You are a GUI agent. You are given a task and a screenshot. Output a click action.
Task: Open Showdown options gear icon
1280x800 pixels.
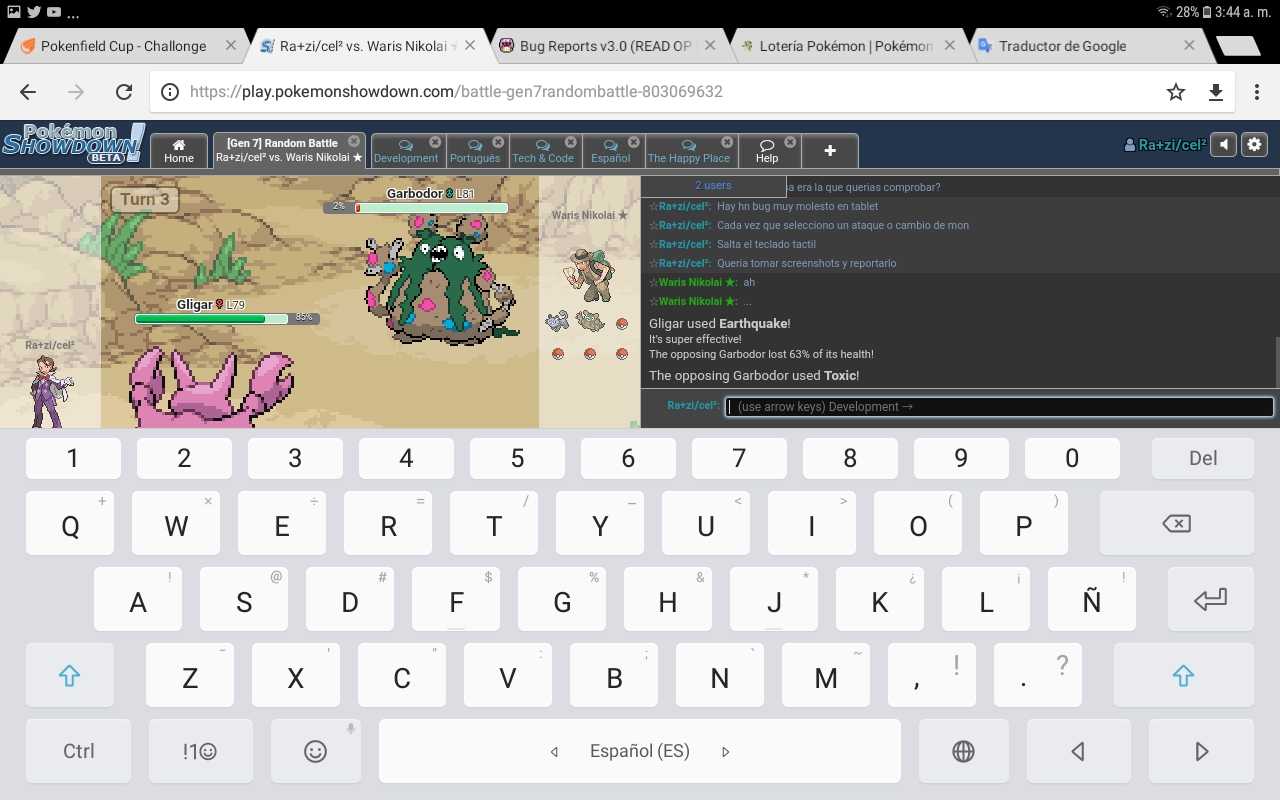(1254, 145)
